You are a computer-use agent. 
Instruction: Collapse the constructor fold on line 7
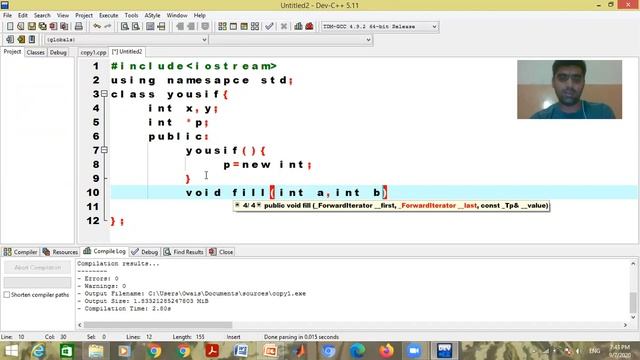pyautogui.click(x=104, y=150)
